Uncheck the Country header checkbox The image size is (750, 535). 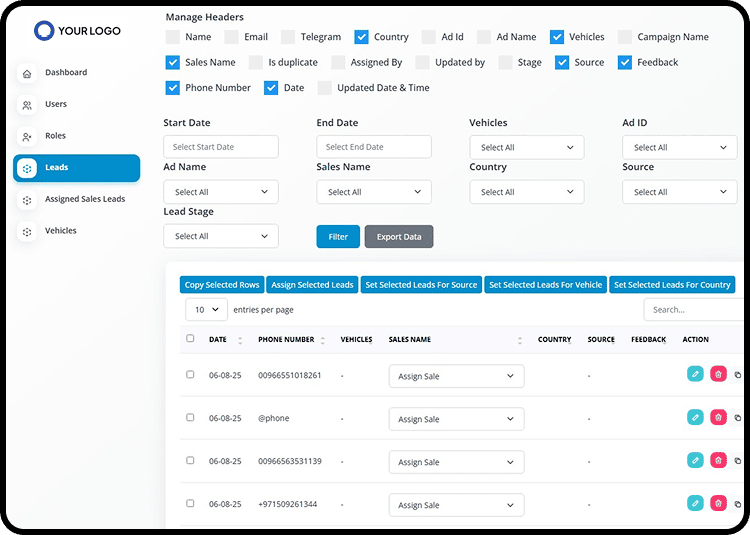[x=362, y=37]
